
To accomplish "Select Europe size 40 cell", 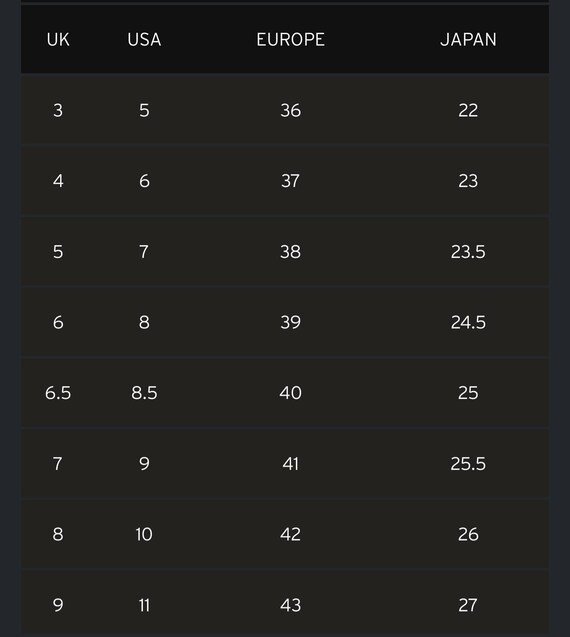I will pos(290,393).
